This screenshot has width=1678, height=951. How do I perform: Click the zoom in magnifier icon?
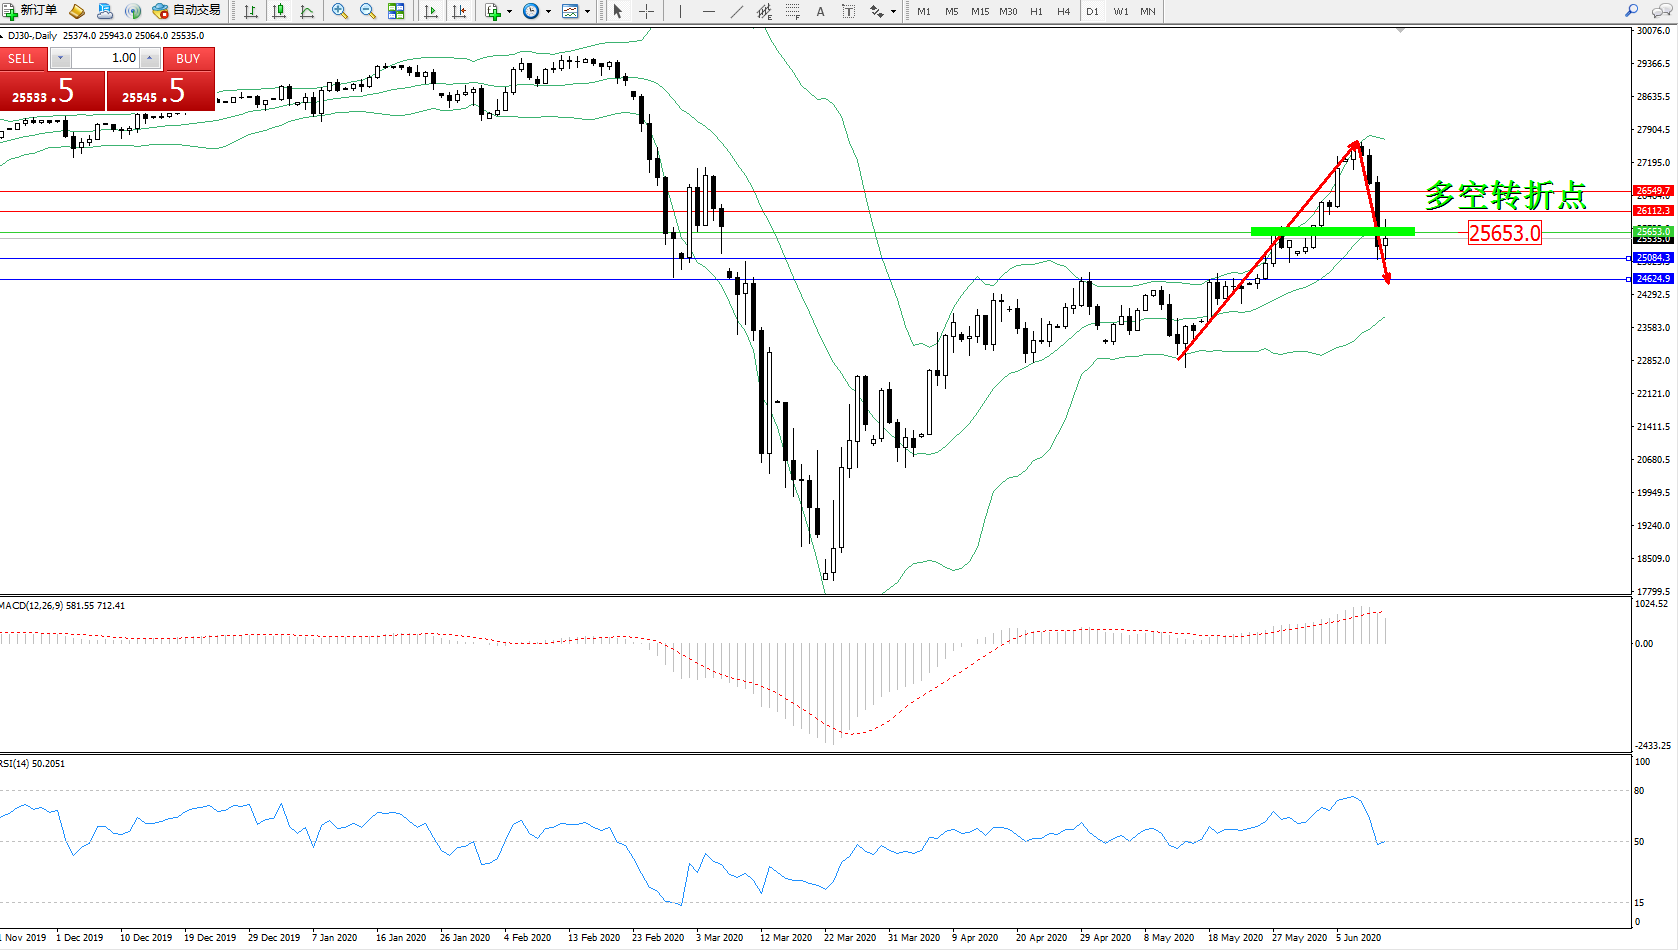(x=340, y=12)
